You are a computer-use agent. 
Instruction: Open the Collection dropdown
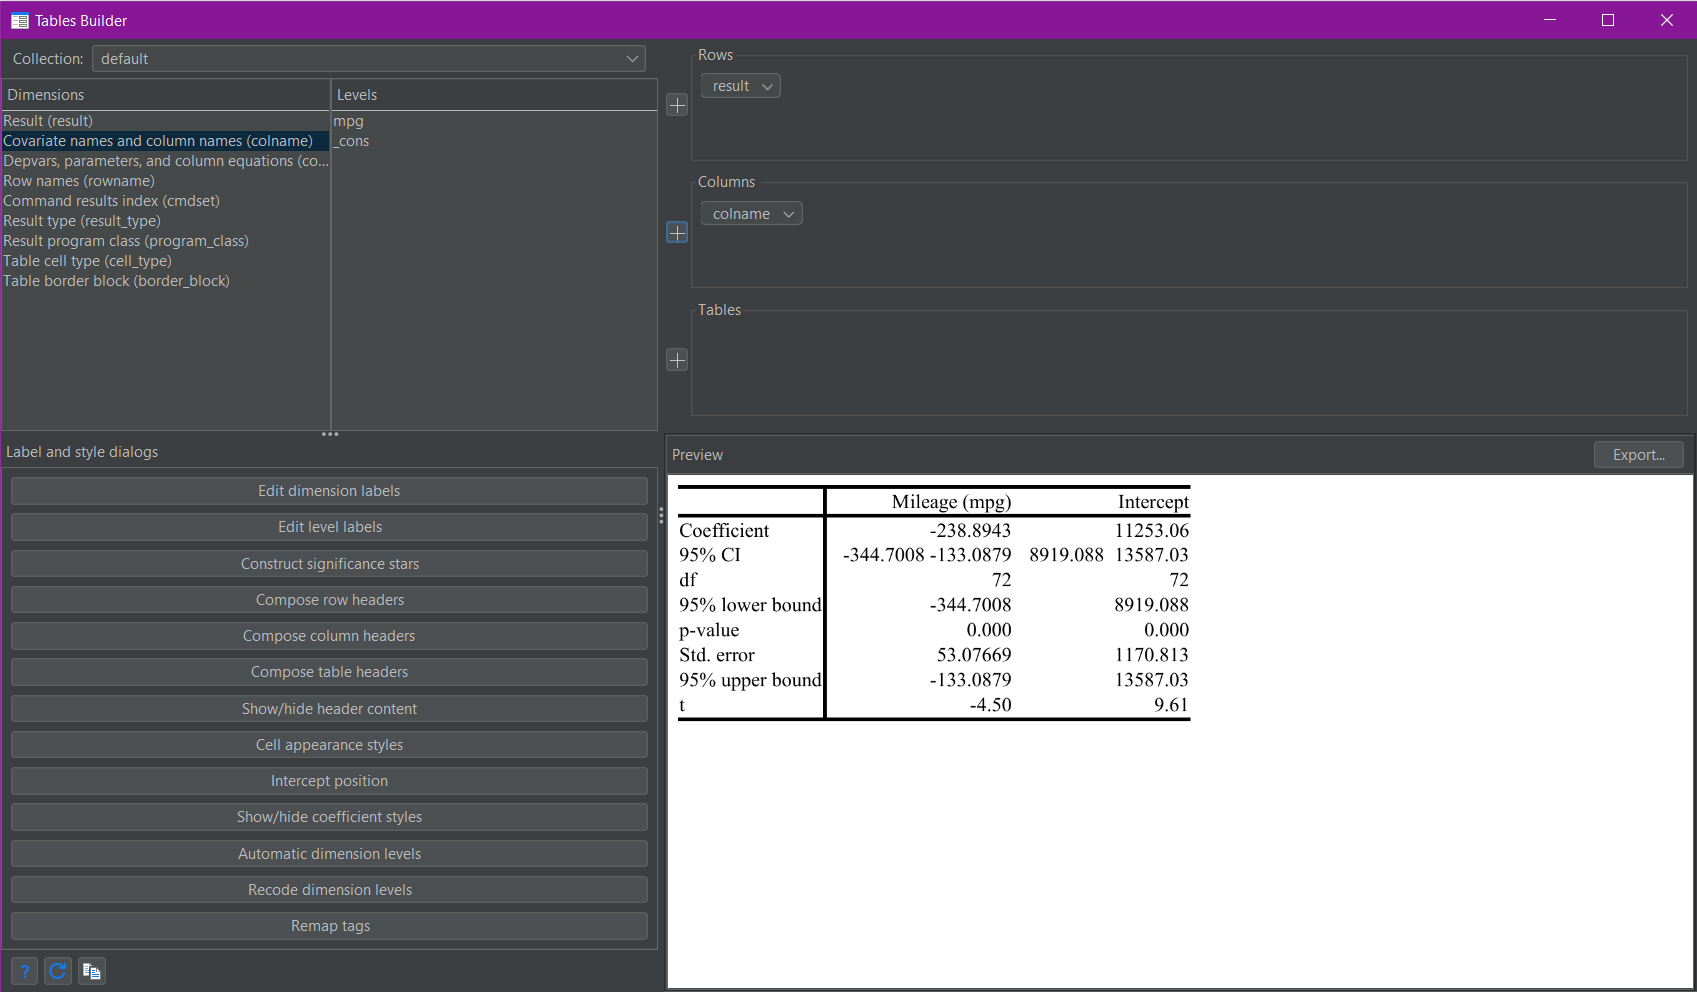coord(368,59)
